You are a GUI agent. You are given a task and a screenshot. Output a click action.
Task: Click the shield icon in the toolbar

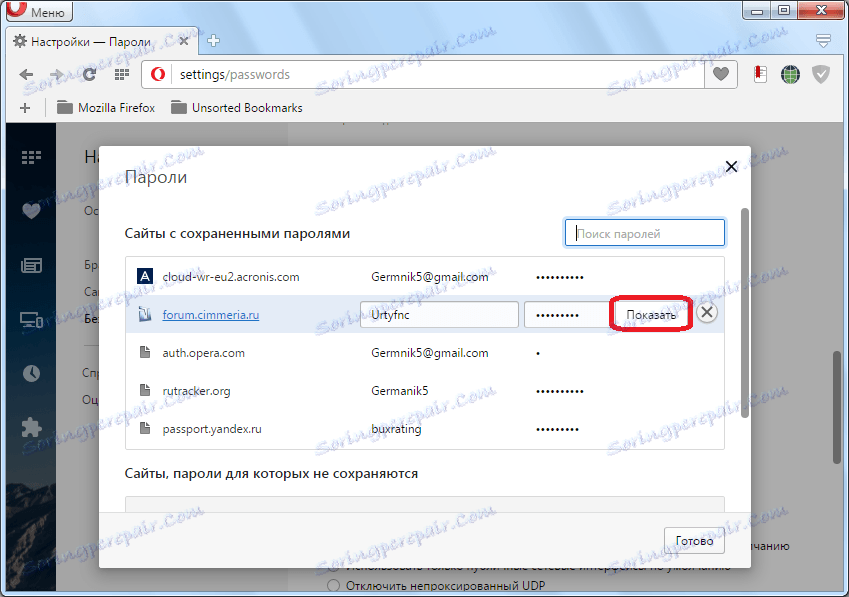coord(821,74)
